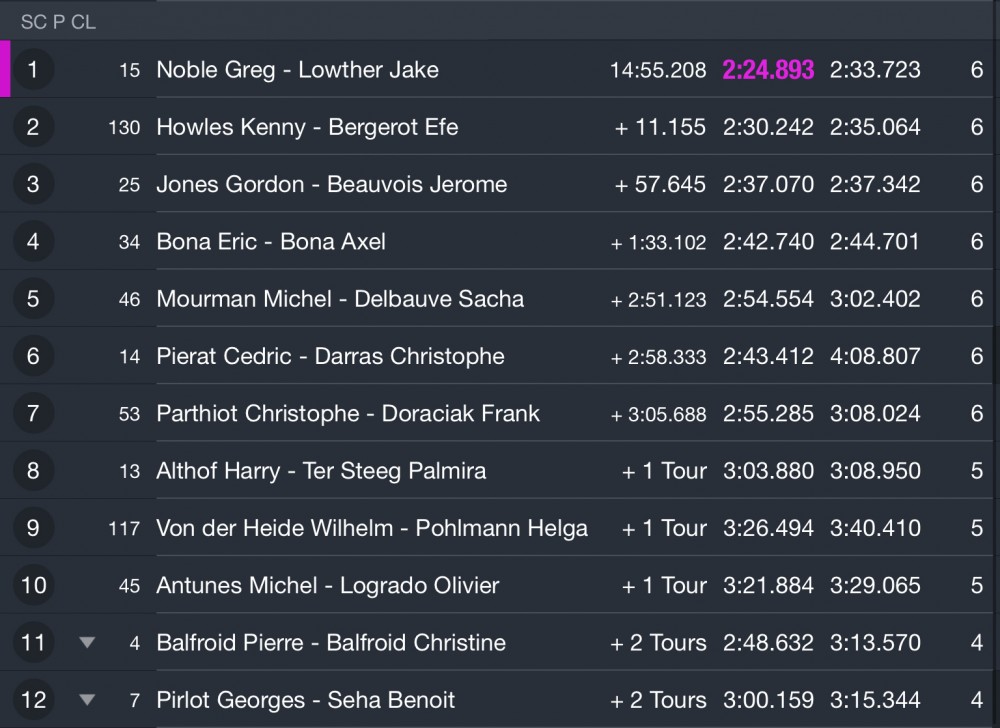Screen dimensions: 1000x728
Task: Click position badge 8 circle
Action: 33,470
